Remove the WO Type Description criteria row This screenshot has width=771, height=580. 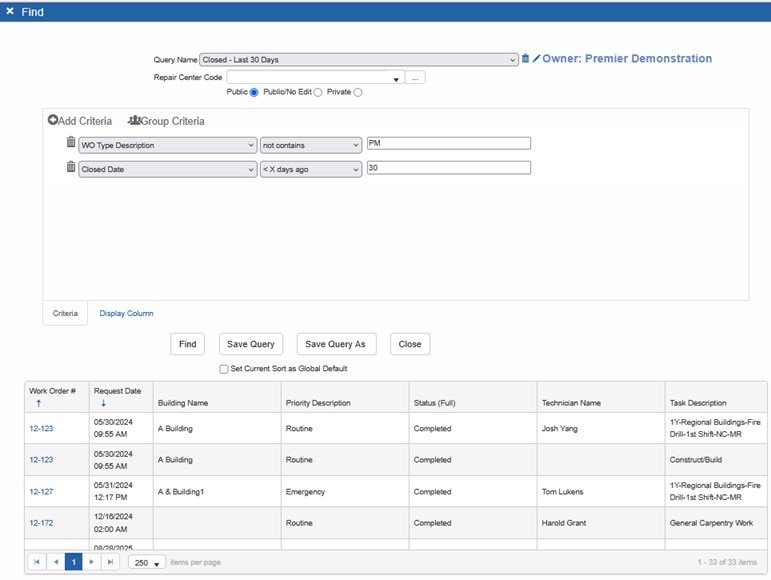(x=71, y=143)
